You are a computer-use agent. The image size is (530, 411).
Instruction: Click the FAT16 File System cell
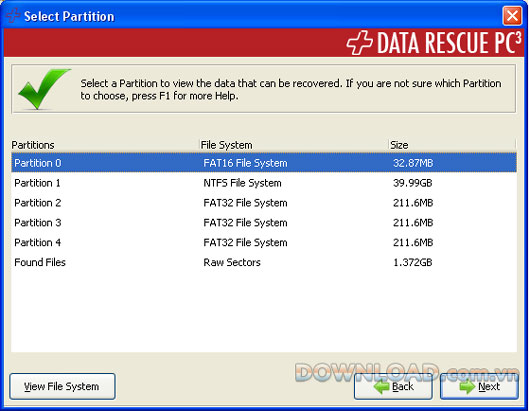point(245,163)
